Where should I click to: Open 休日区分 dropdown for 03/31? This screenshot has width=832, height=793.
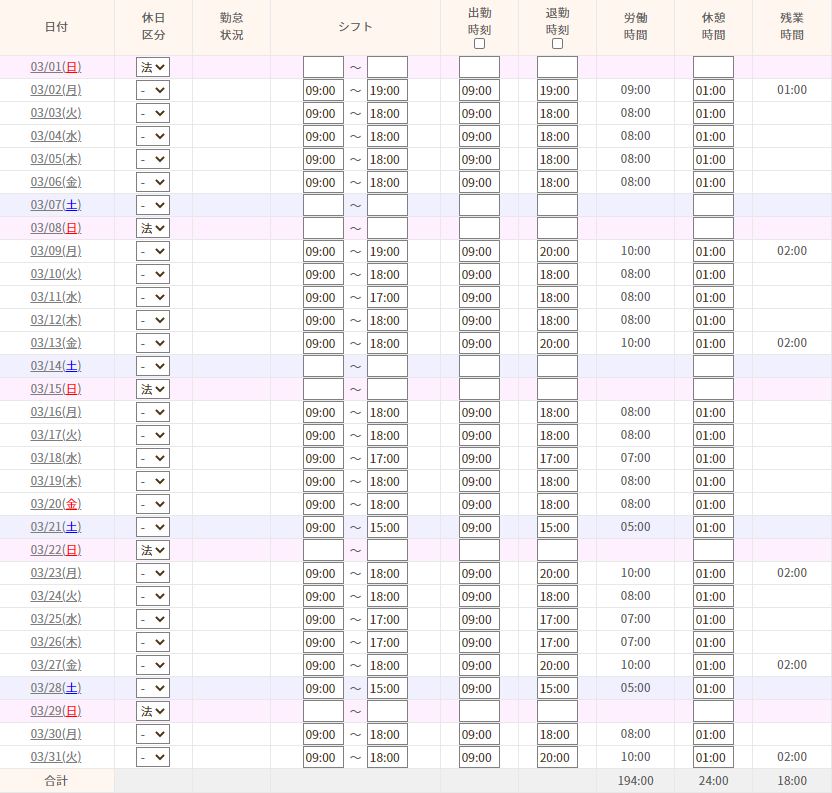[x=153, y=757]
